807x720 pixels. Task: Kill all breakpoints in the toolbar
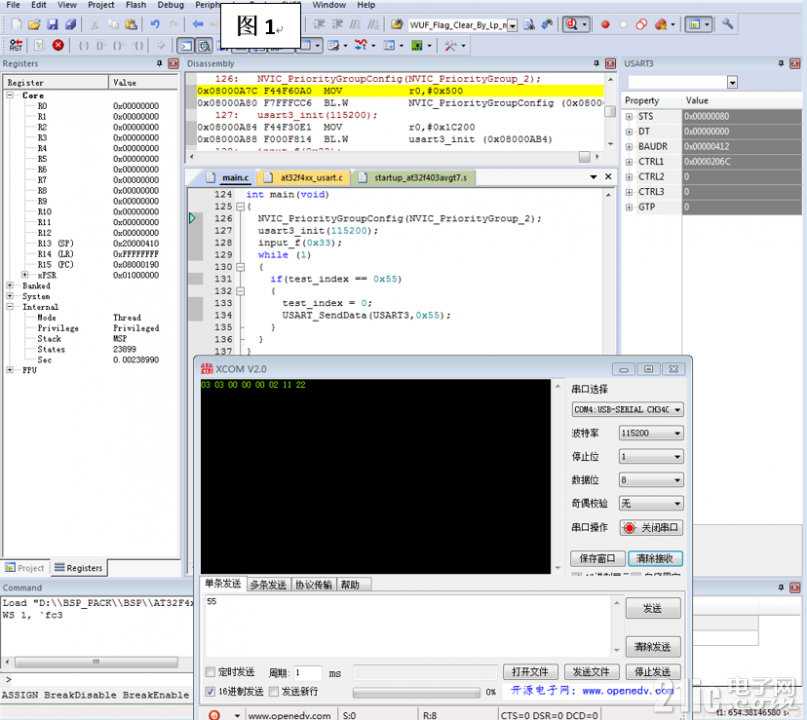point(661,24)
